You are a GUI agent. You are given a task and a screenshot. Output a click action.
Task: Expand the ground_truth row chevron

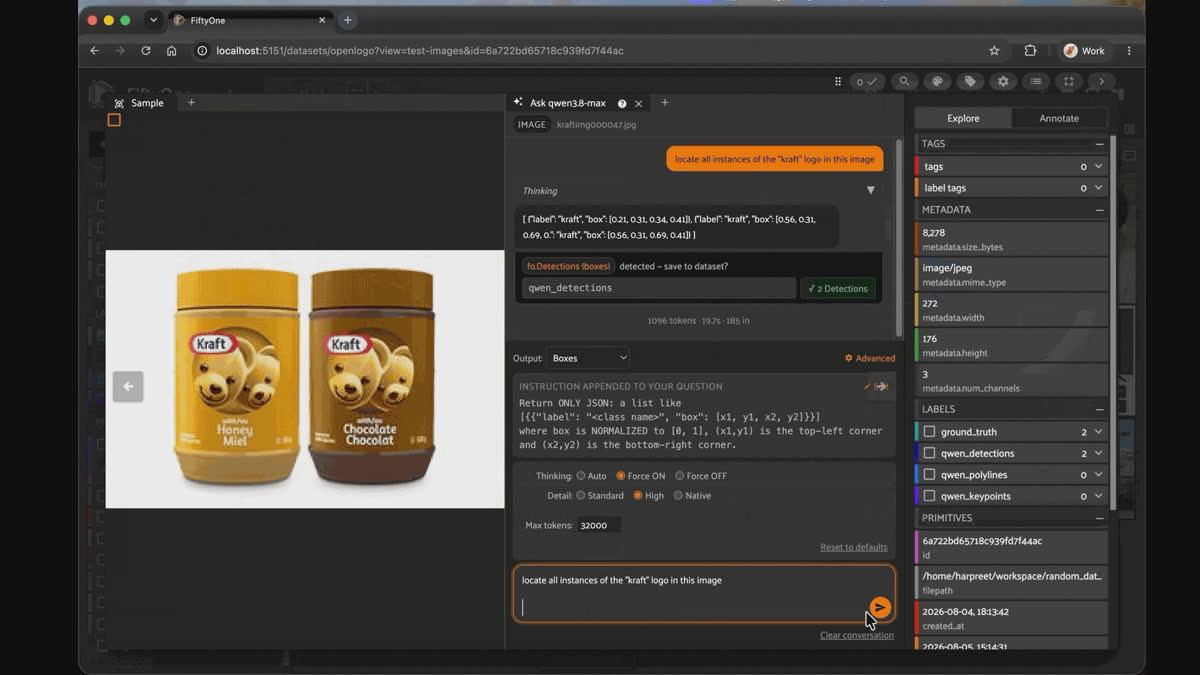(1098, 432)
